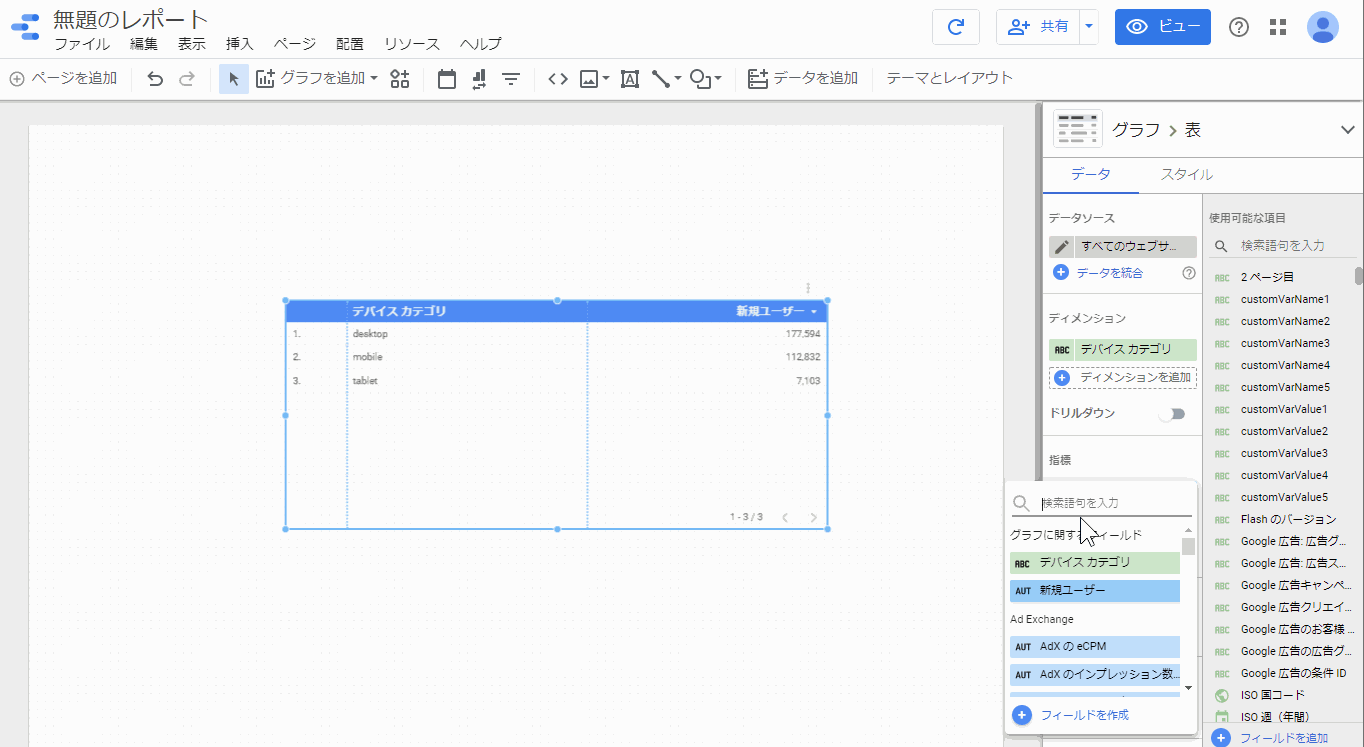Click the table chart type icon

point(1078,129)
